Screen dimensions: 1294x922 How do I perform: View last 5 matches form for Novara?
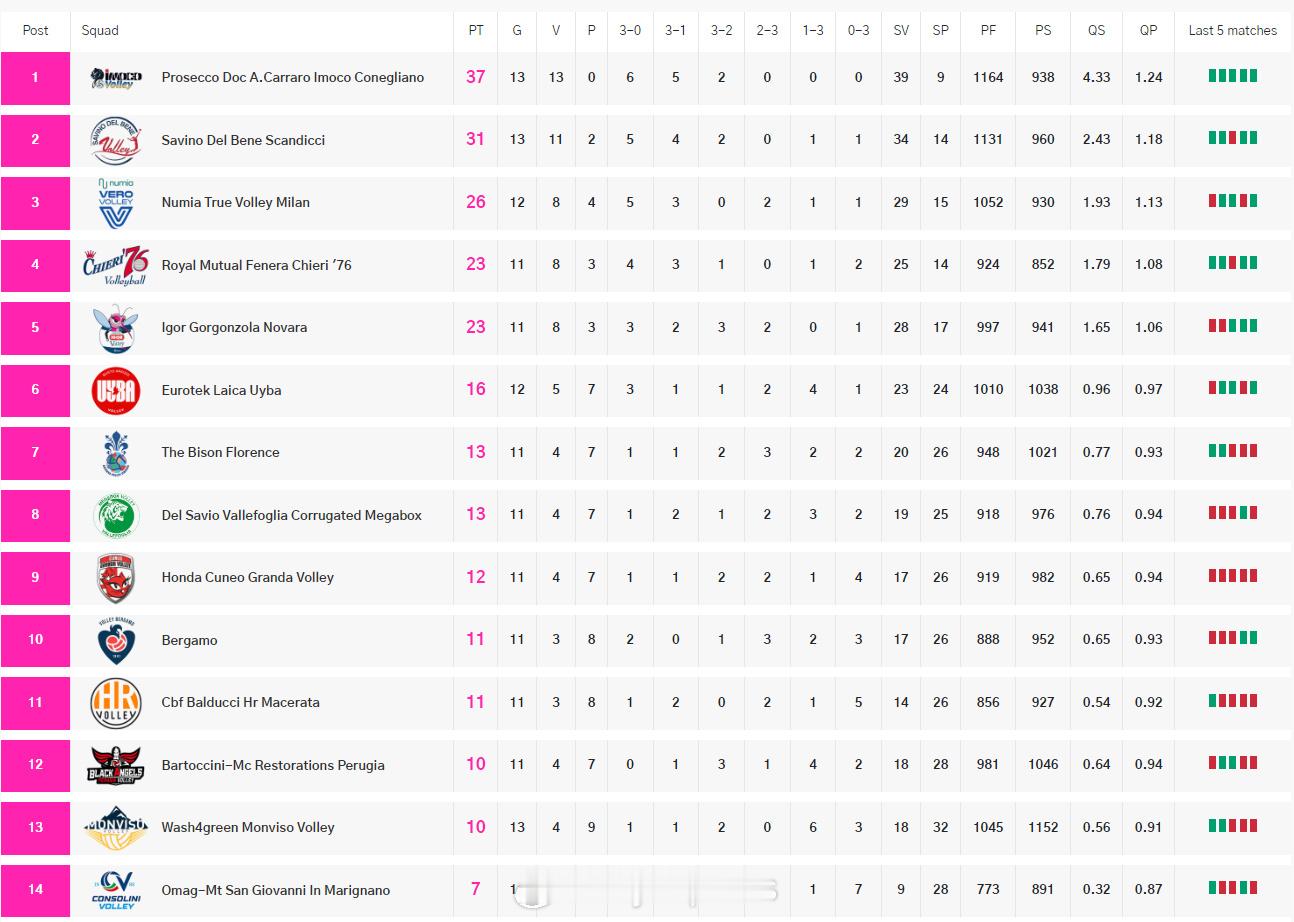coord(1233,326)
